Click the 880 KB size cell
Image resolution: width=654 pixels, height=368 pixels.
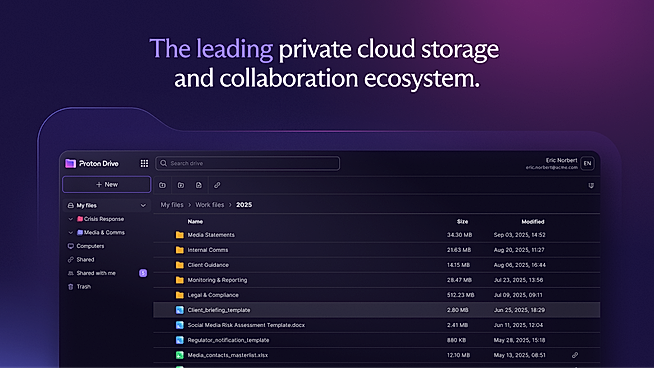pos(456,340)
